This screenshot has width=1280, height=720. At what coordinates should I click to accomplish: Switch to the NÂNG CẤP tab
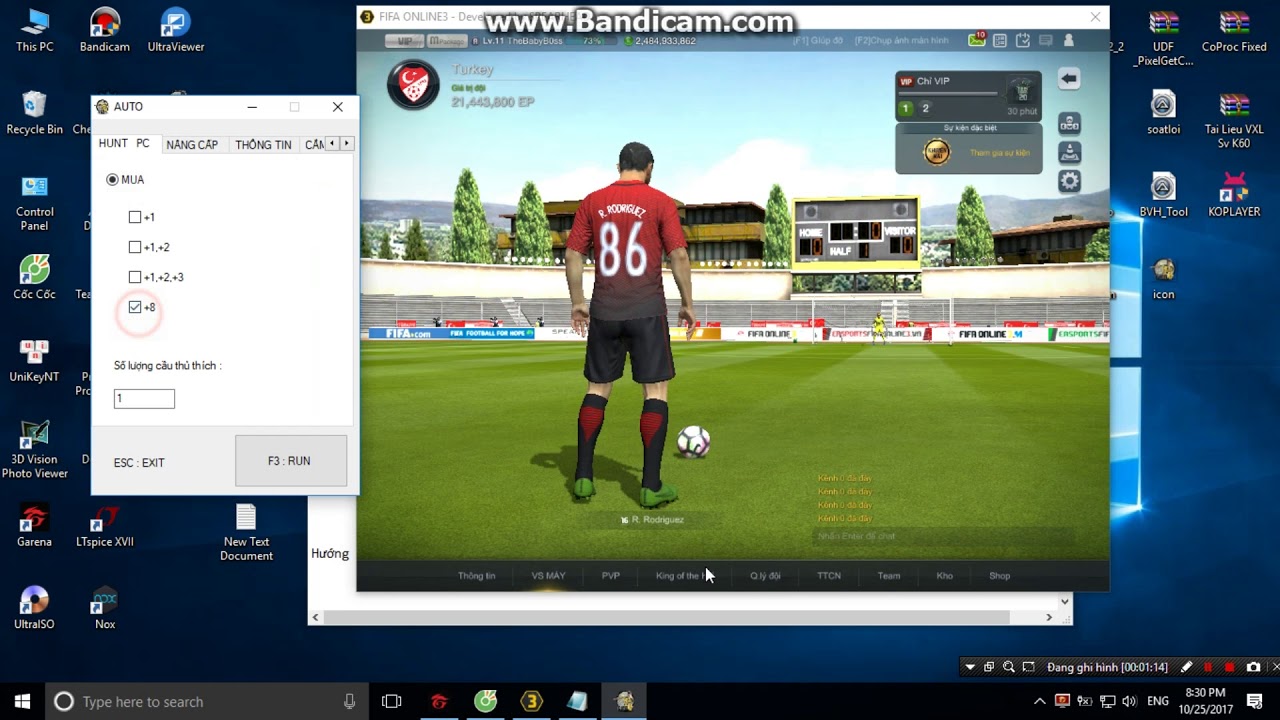pos(192,145)
